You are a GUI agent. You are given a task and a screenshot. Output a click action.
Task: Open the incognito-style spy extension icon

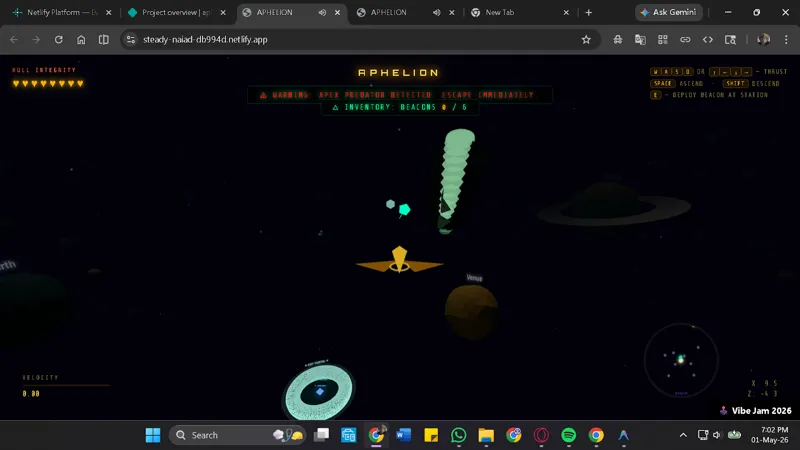click(618, 39)
